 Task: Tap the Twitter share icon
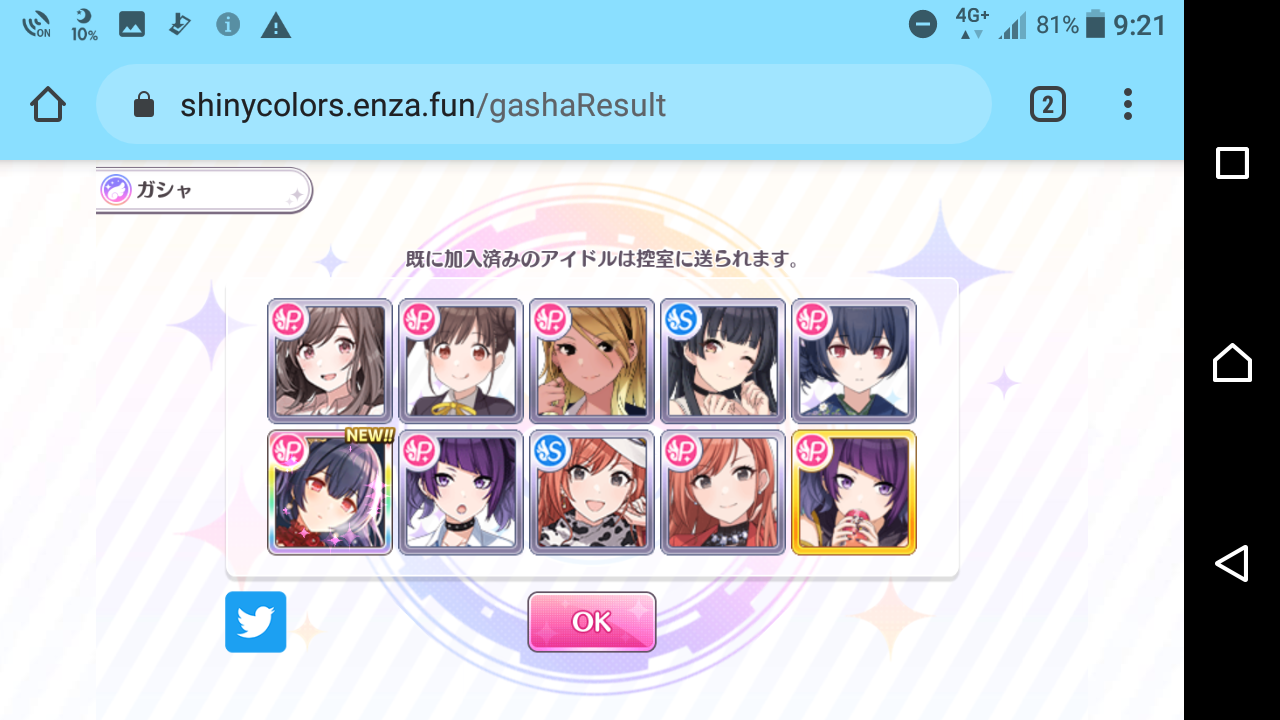(x=256, y=622)
